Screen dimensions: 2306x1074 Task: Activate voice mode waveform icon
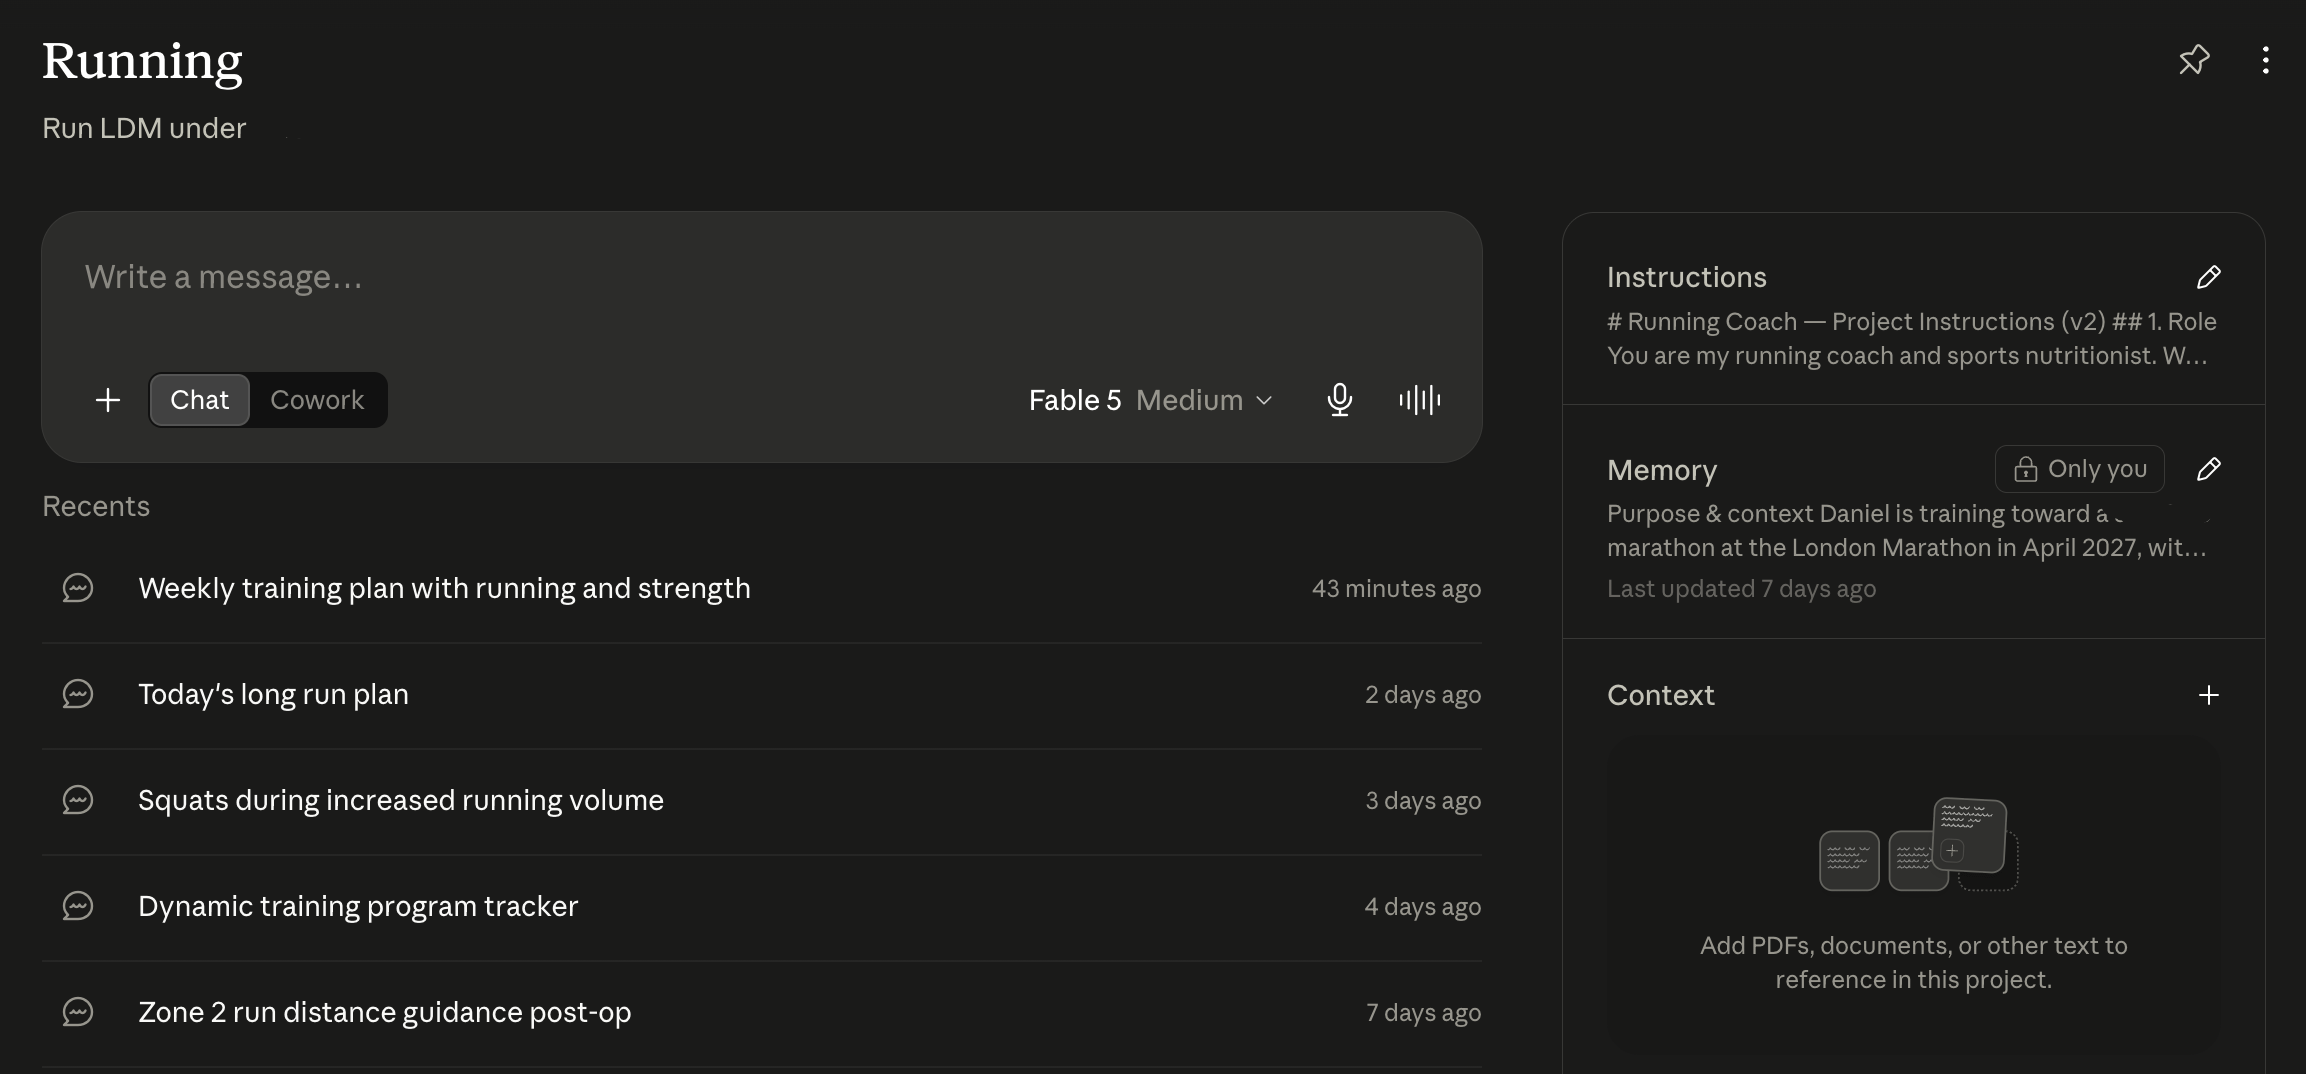click(1420, 400)
